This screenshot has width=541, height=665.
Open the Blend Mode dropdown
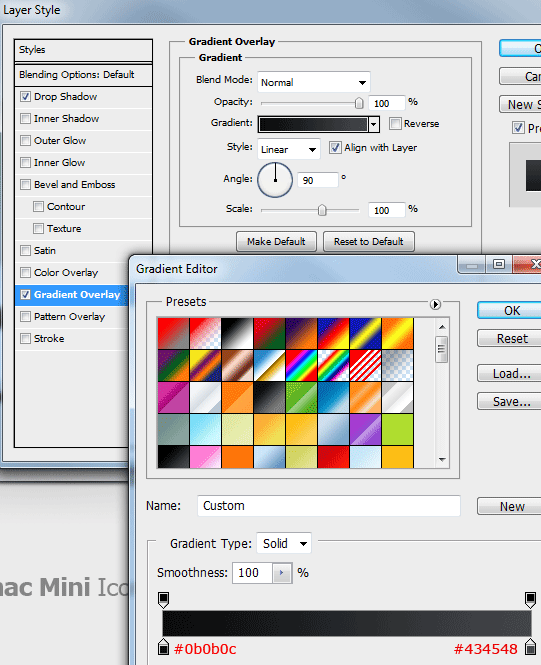pos(314,82)
